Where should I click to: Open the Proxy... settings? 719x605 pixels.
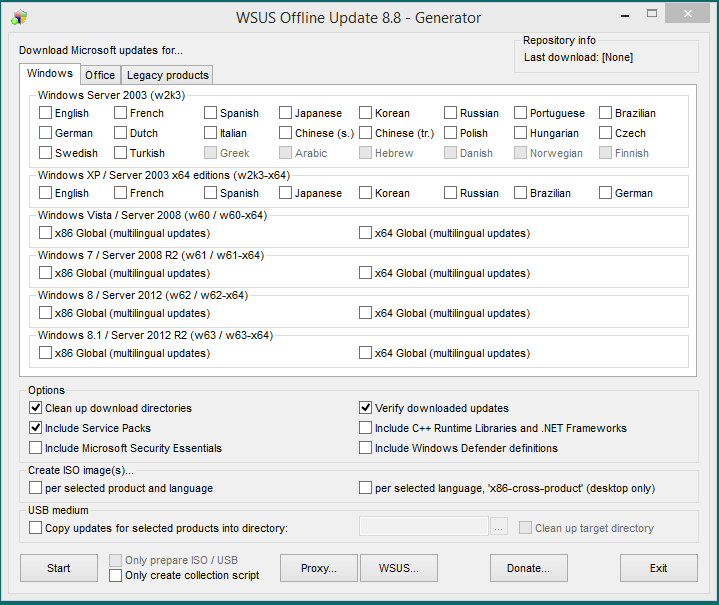pyautogui.click(x=319, y=568)
